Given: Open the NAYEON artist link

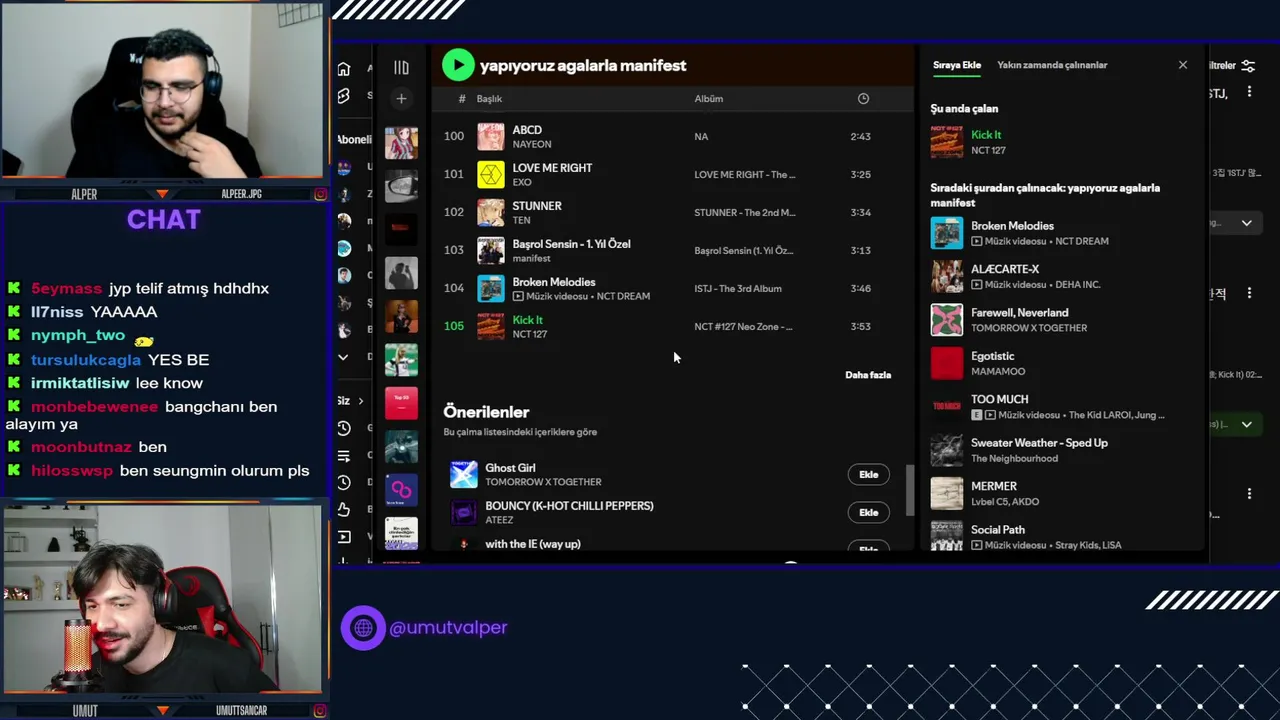Looking at the screenshot, I should click(x=532, y=144).
